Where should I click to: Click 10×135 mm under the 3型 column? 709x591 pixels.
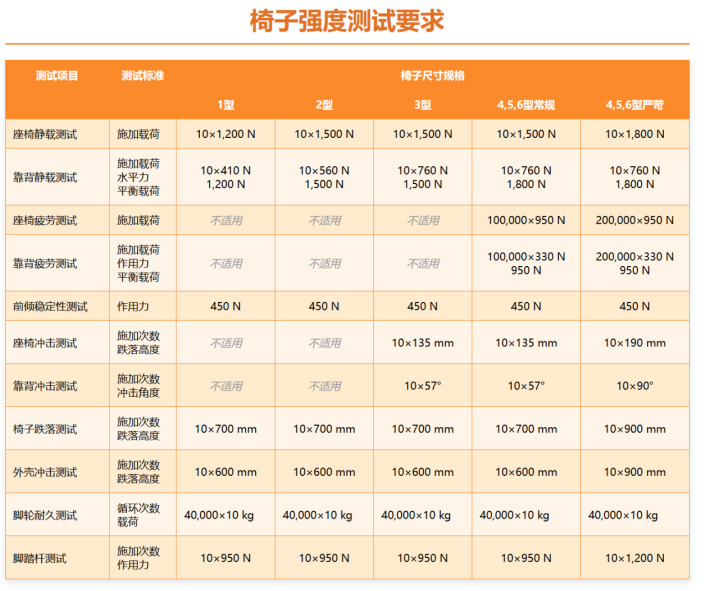(423, 343)
